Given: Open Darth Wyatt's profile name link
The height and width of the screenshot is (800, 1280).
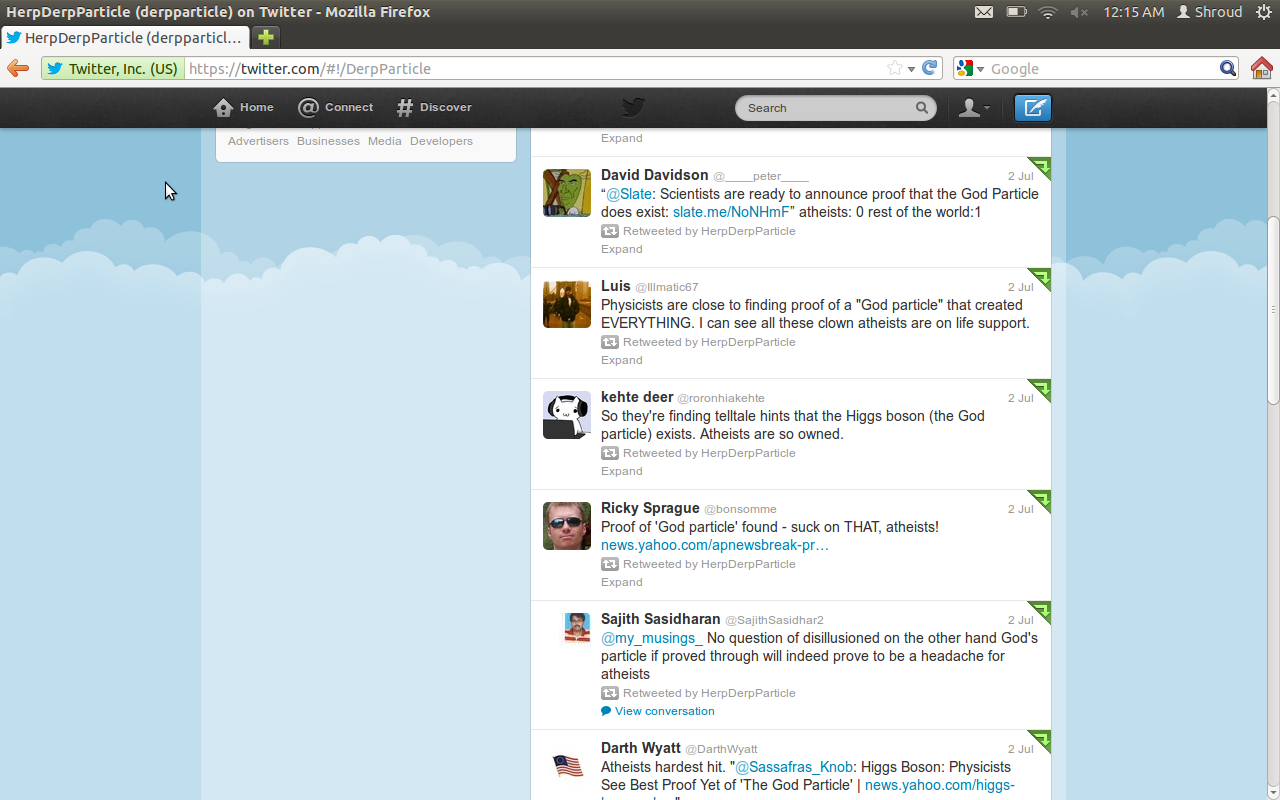Looking at the screenshot, I should coord(641,748).
